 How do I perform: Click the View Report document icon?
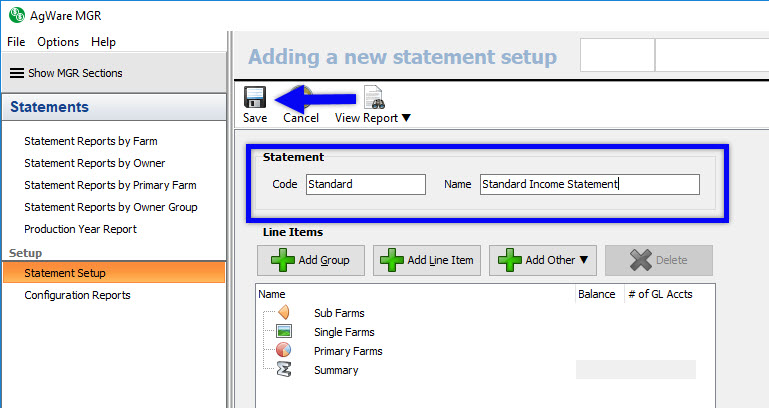[374, 97]
